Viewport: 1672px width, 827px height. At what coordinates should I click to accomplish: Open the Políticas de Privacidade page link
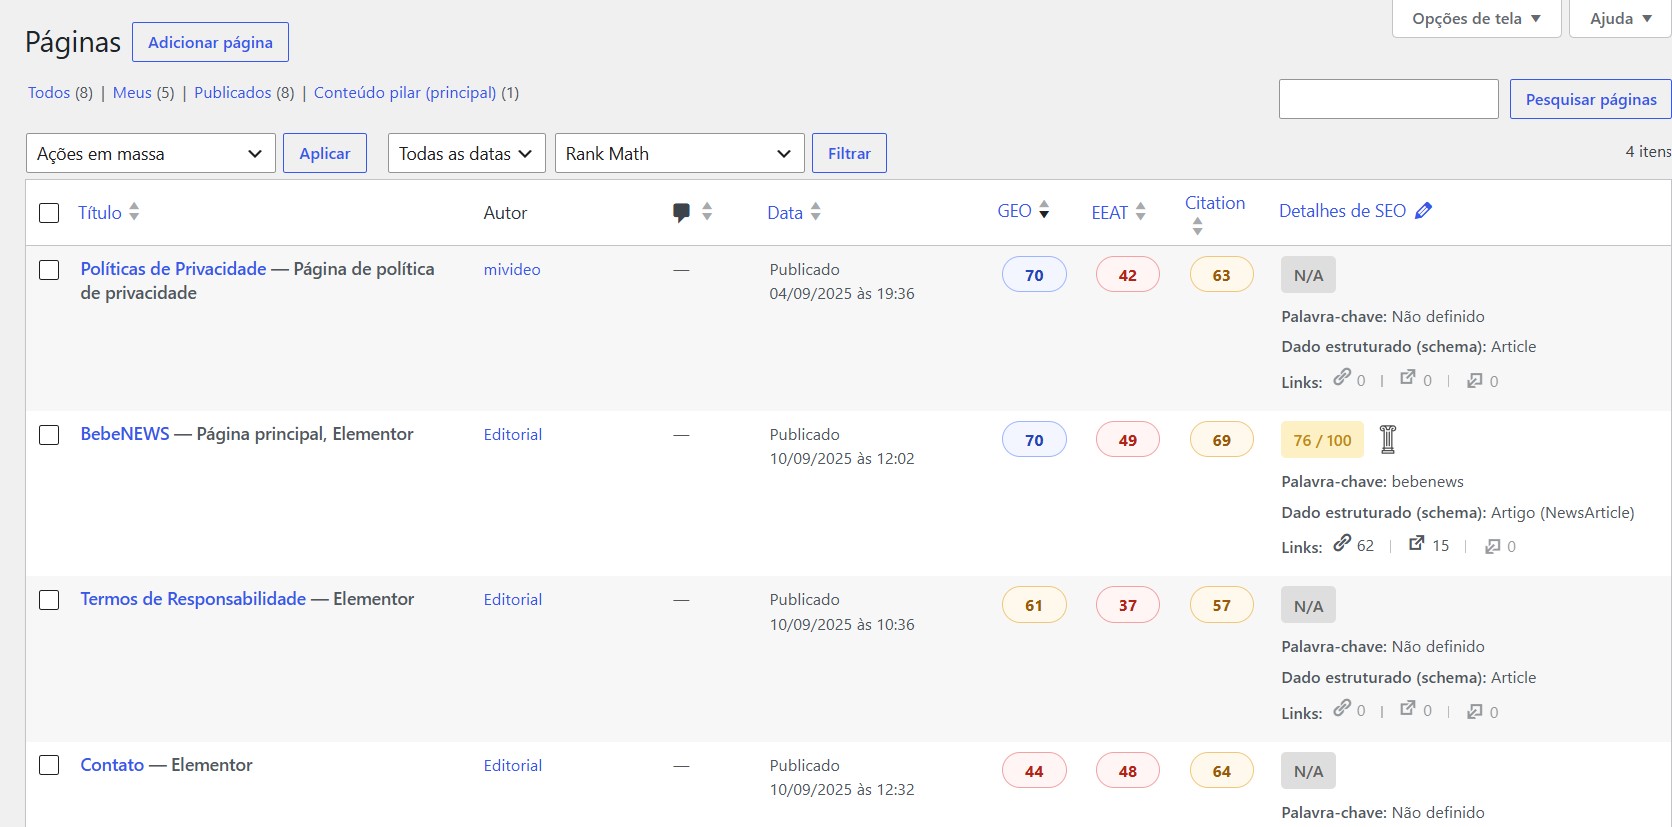tap(173, 269)
